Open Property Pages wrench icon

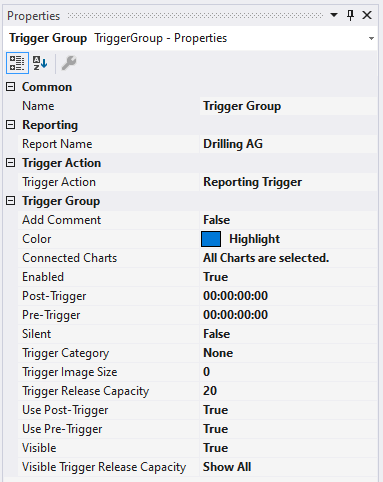69,63
